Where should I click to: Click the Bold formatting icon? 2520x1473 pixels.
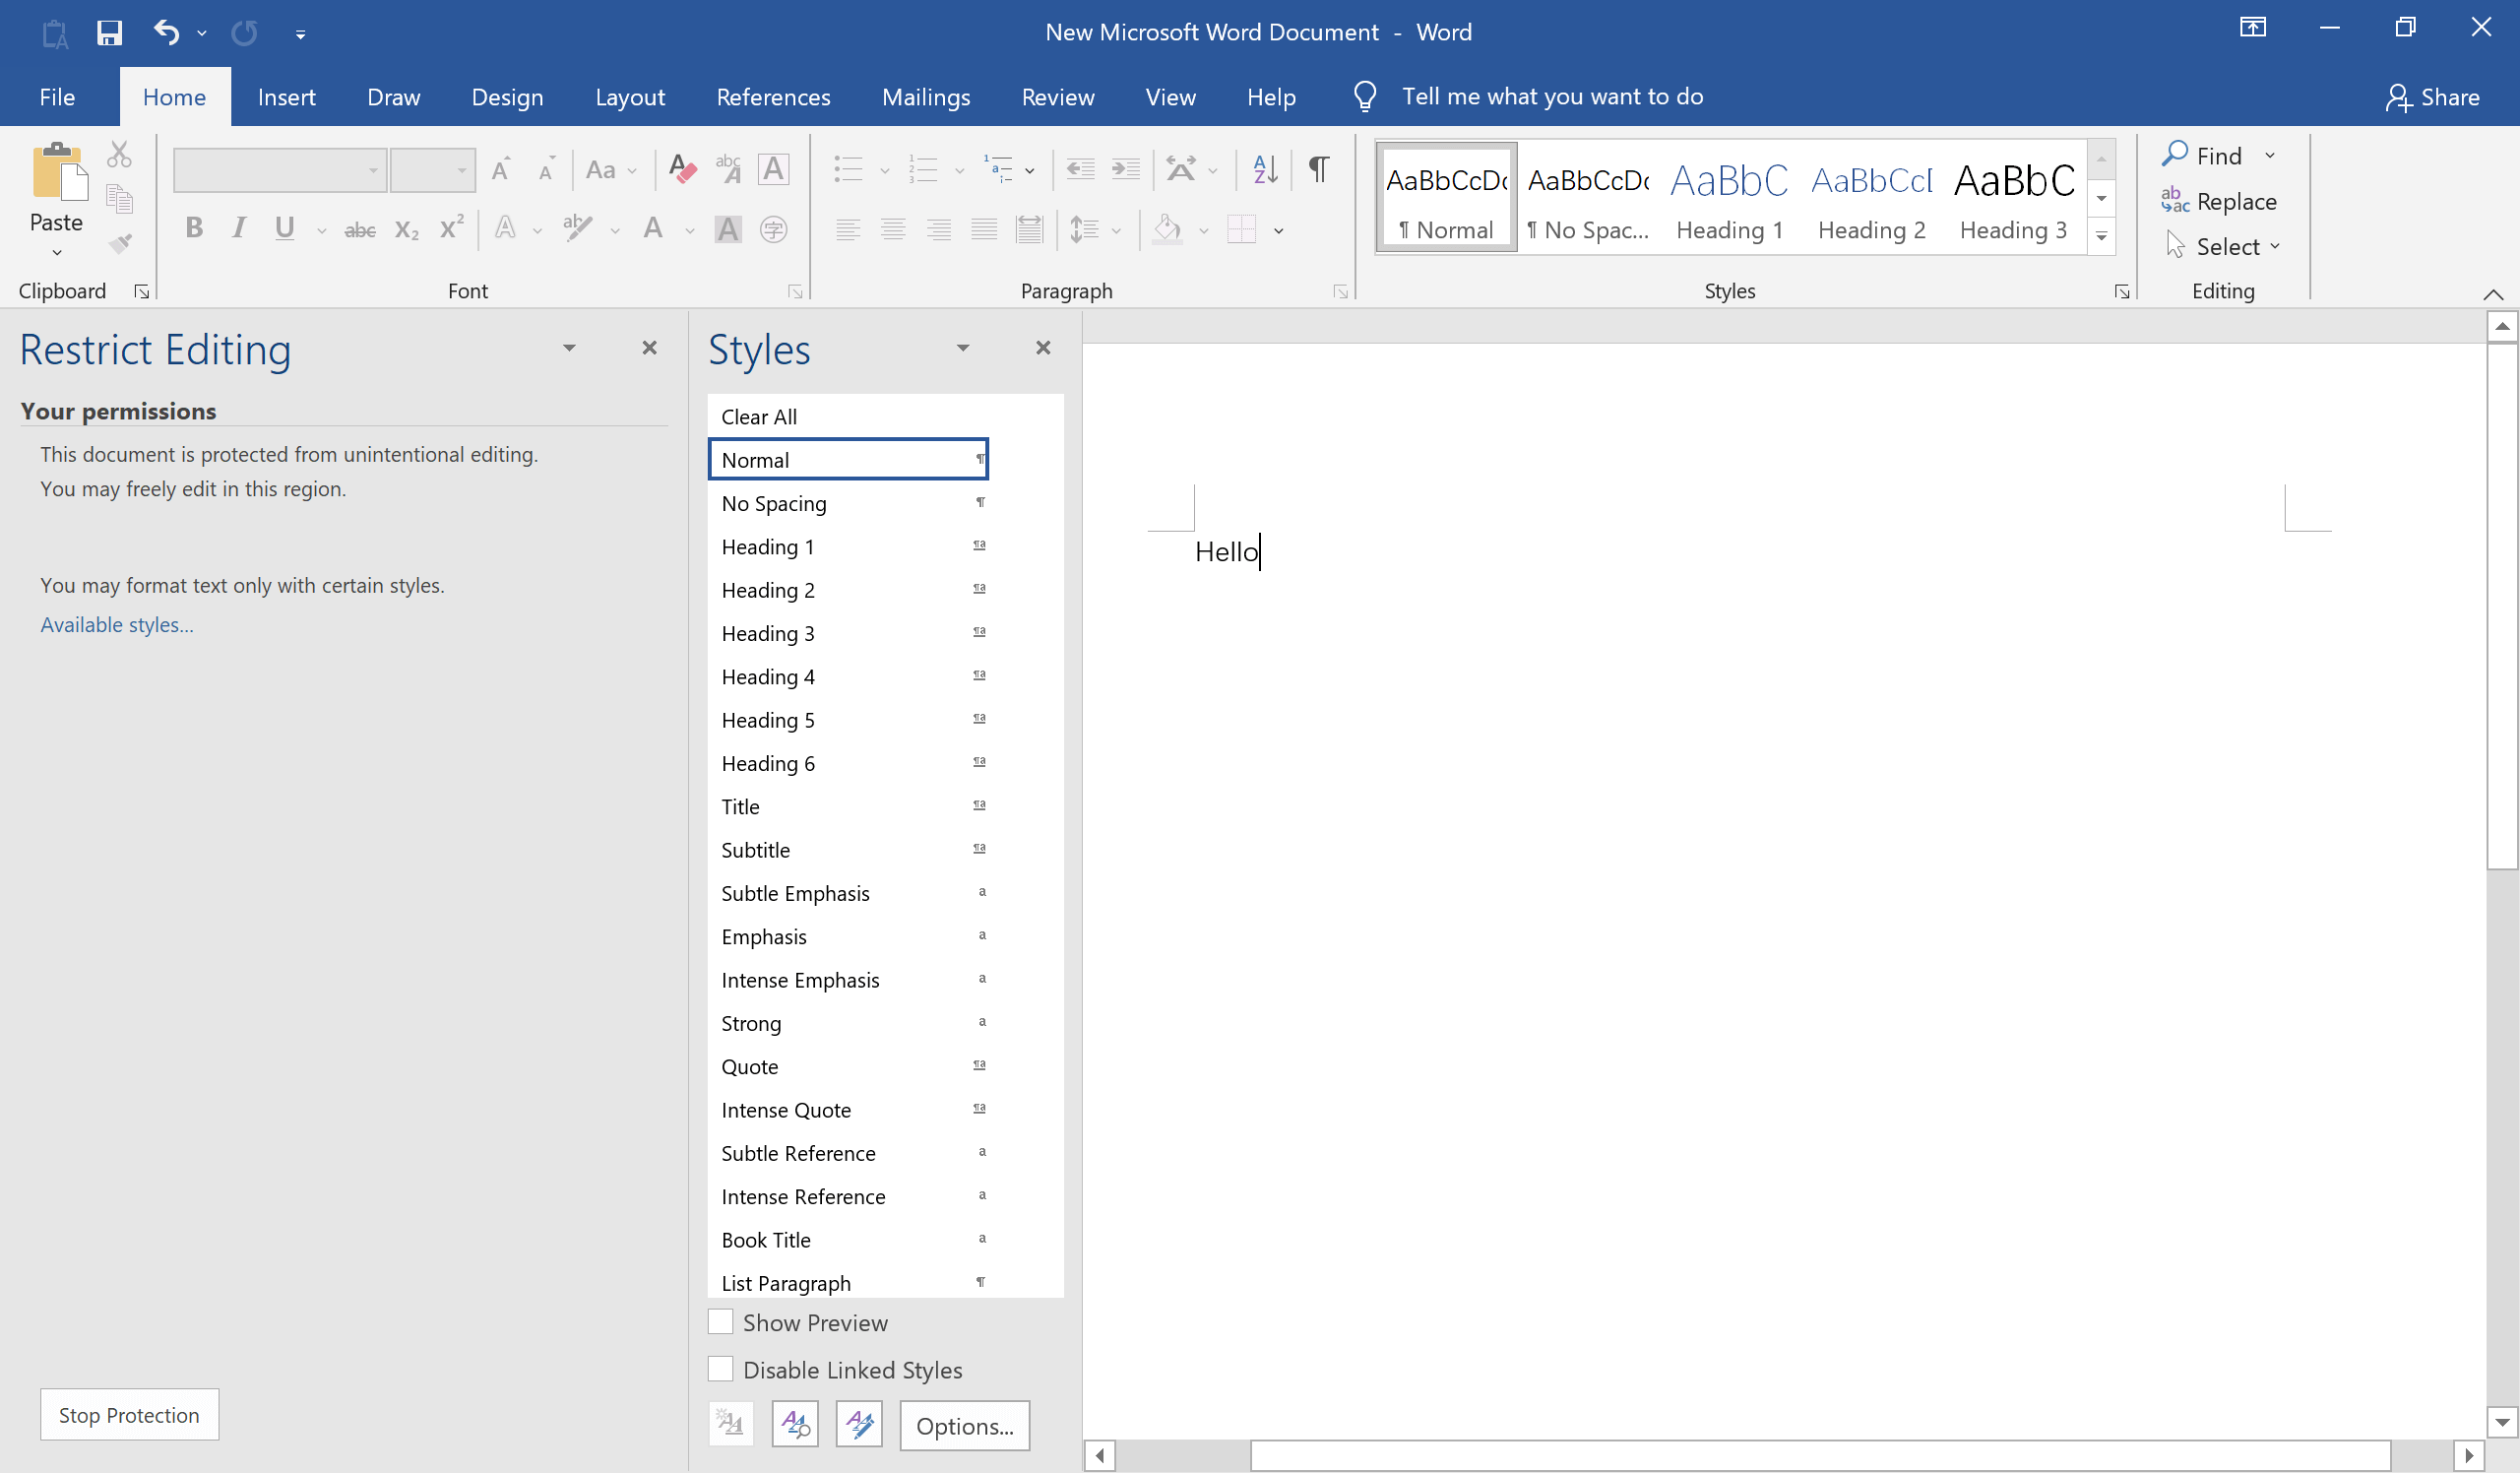(193, 228)
